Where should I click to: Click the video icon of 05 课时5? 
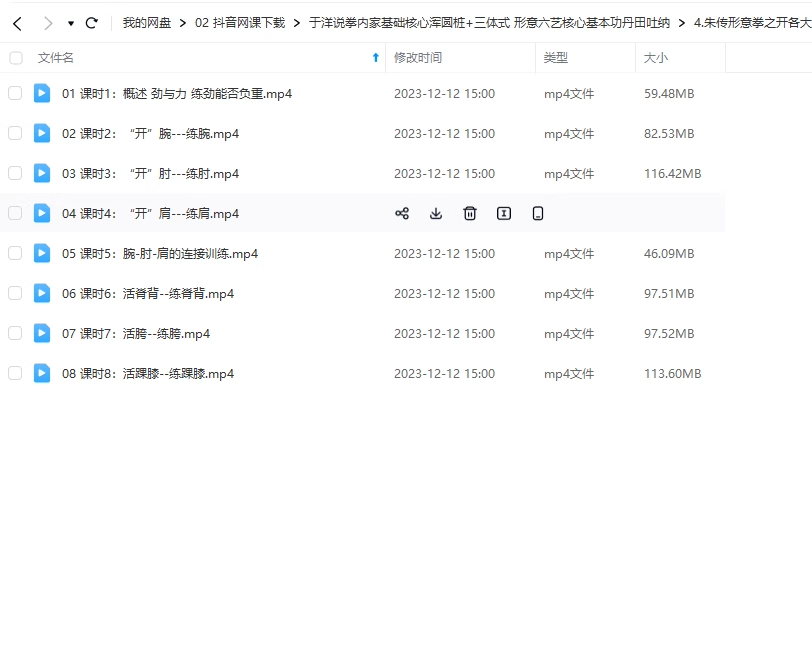(42, 253)
